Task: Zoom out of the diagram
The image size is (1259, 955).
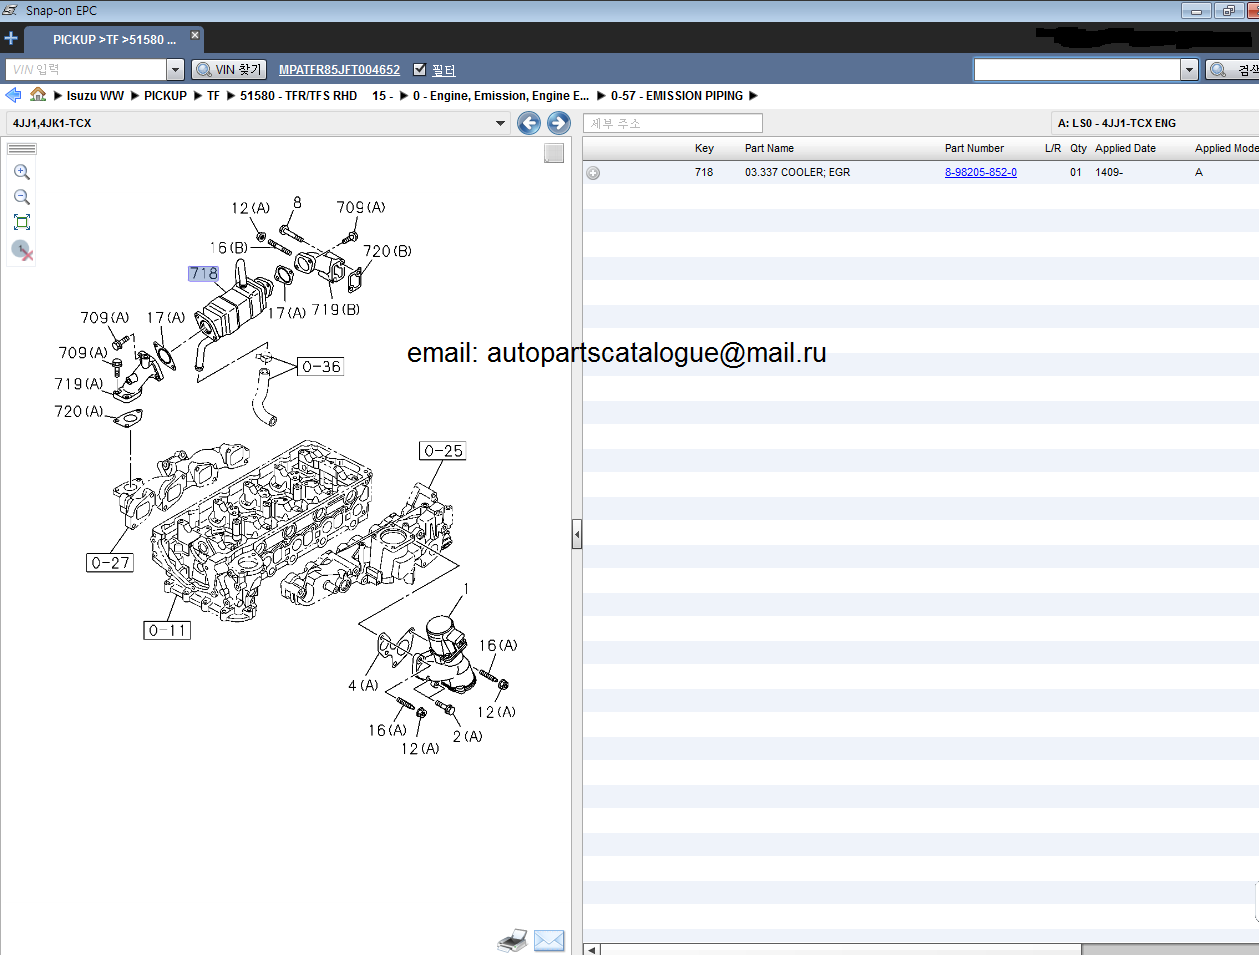Action: (x=22, y=197)
